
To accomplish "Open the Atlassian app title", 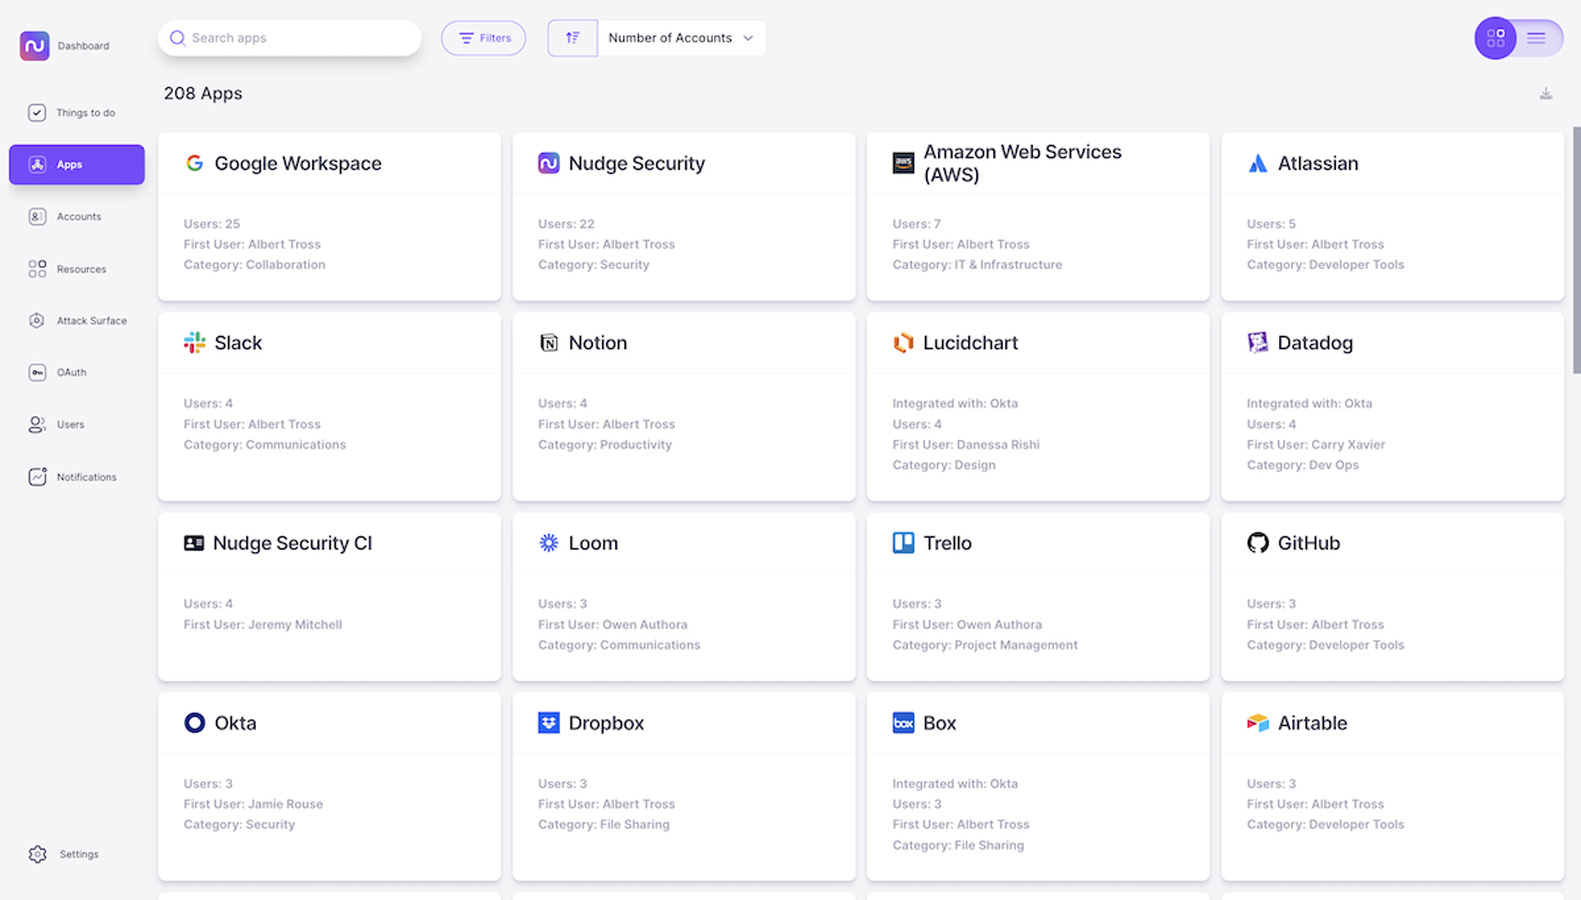I will tap(1318, 163).
